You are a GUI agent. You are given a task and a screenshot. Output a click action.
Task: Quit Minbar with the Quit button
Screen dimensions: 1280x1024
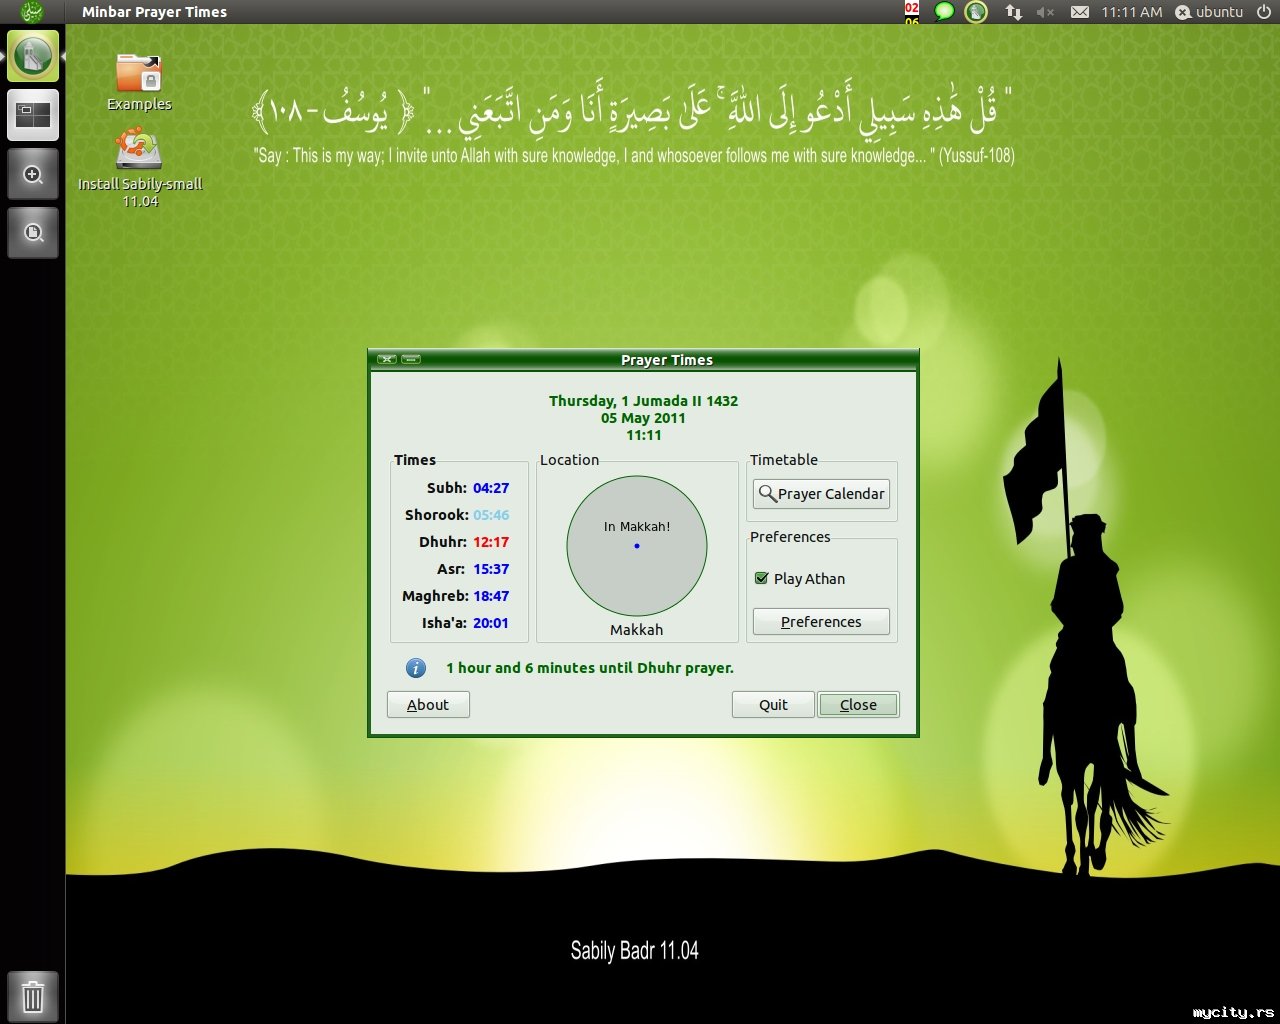[773, 705]
